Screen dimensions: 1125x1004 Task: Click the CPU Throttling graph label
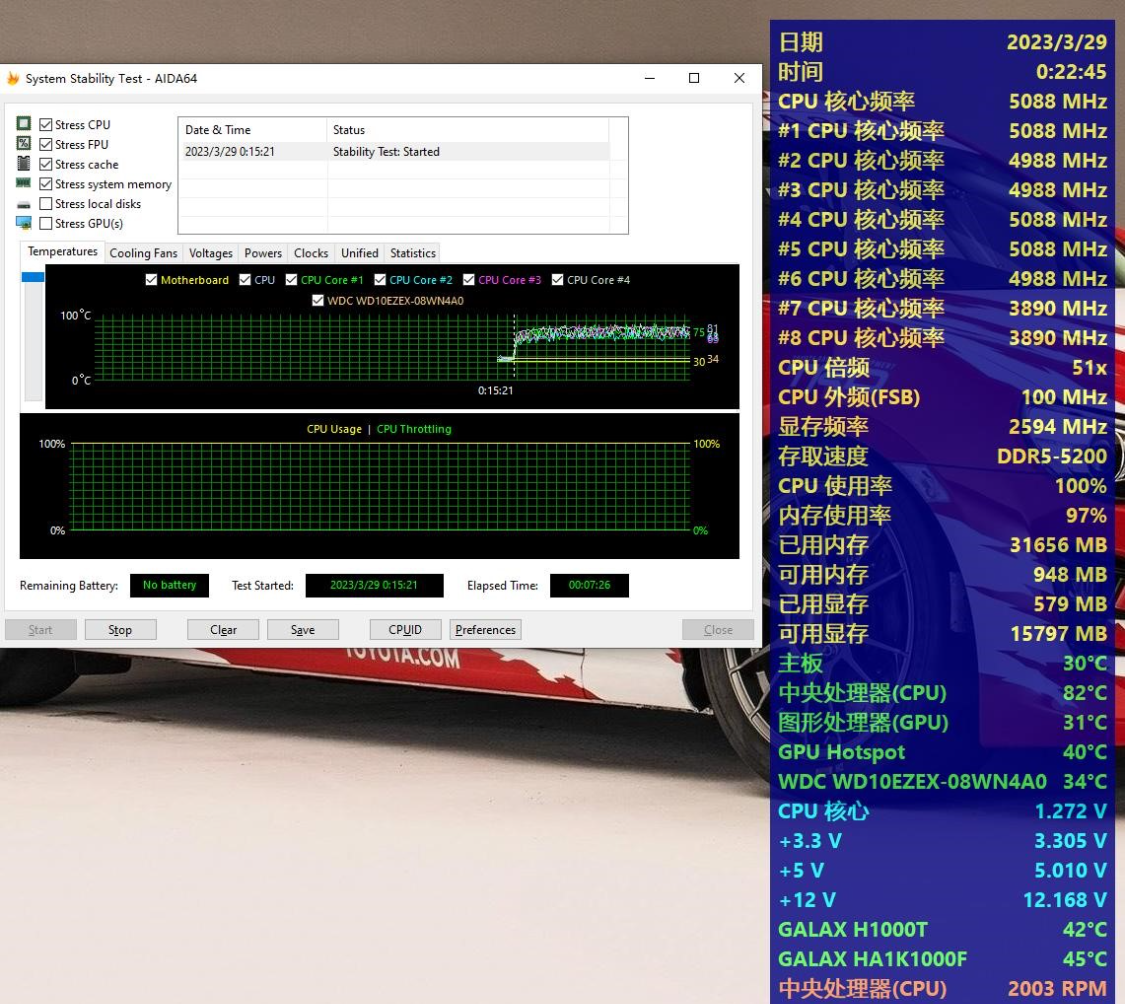tap(414, 429)
